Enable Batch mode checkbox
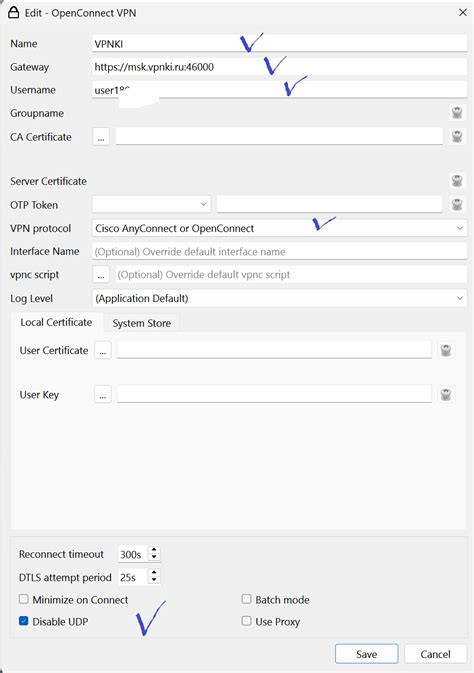The image size is (474, 673). point(246,599)
